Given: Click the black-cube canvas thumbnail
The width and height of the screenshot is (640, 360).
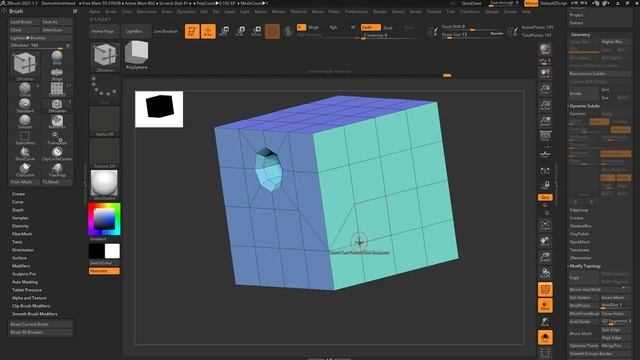Looking at the screenshot, I should coord(159,109).
